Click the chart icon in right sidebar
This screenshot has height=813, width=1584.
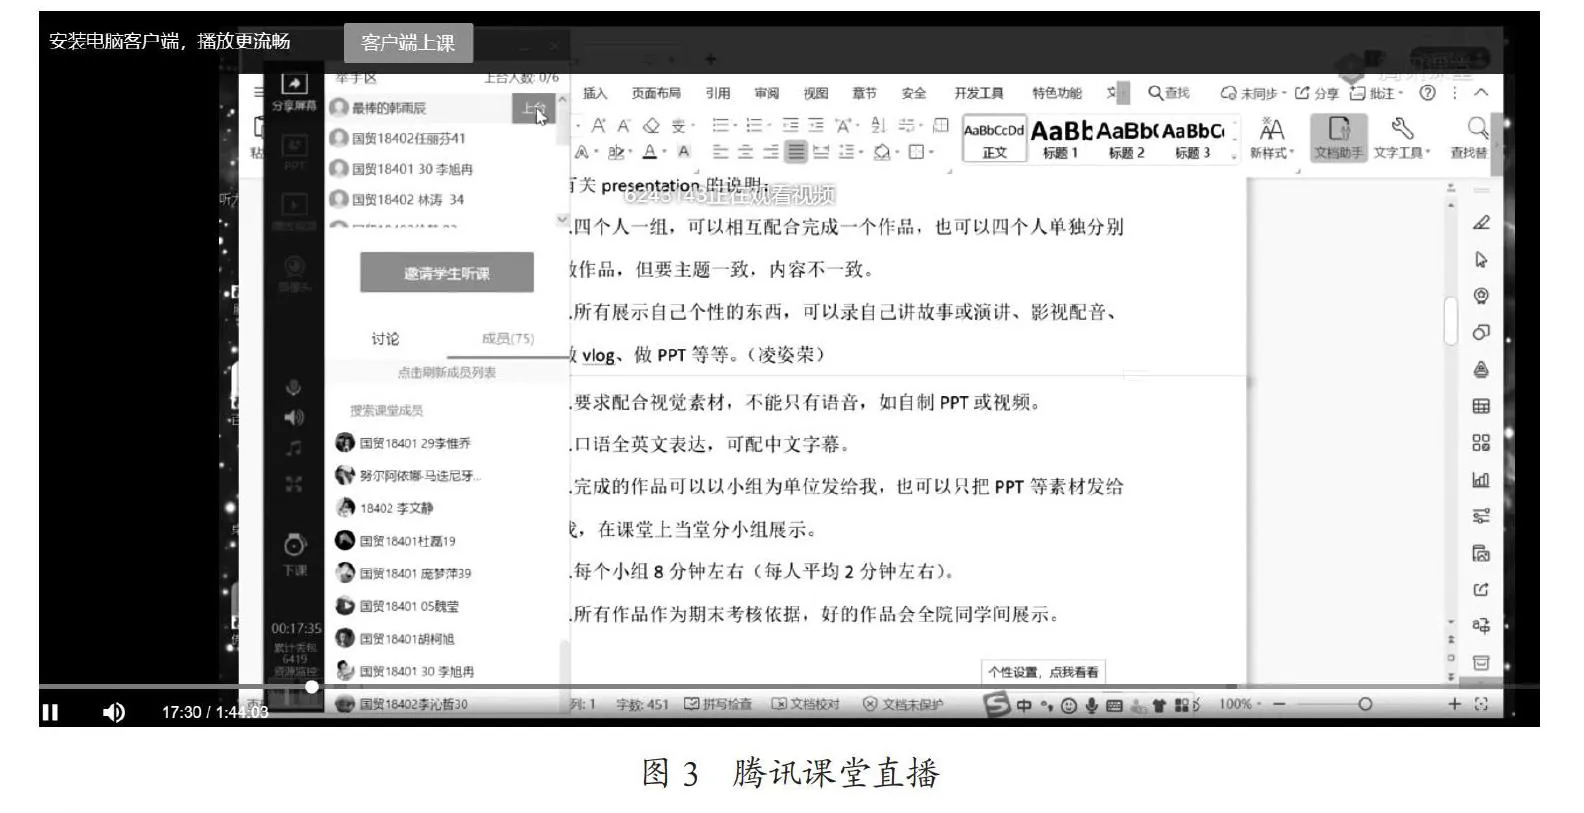(1481, 479)
